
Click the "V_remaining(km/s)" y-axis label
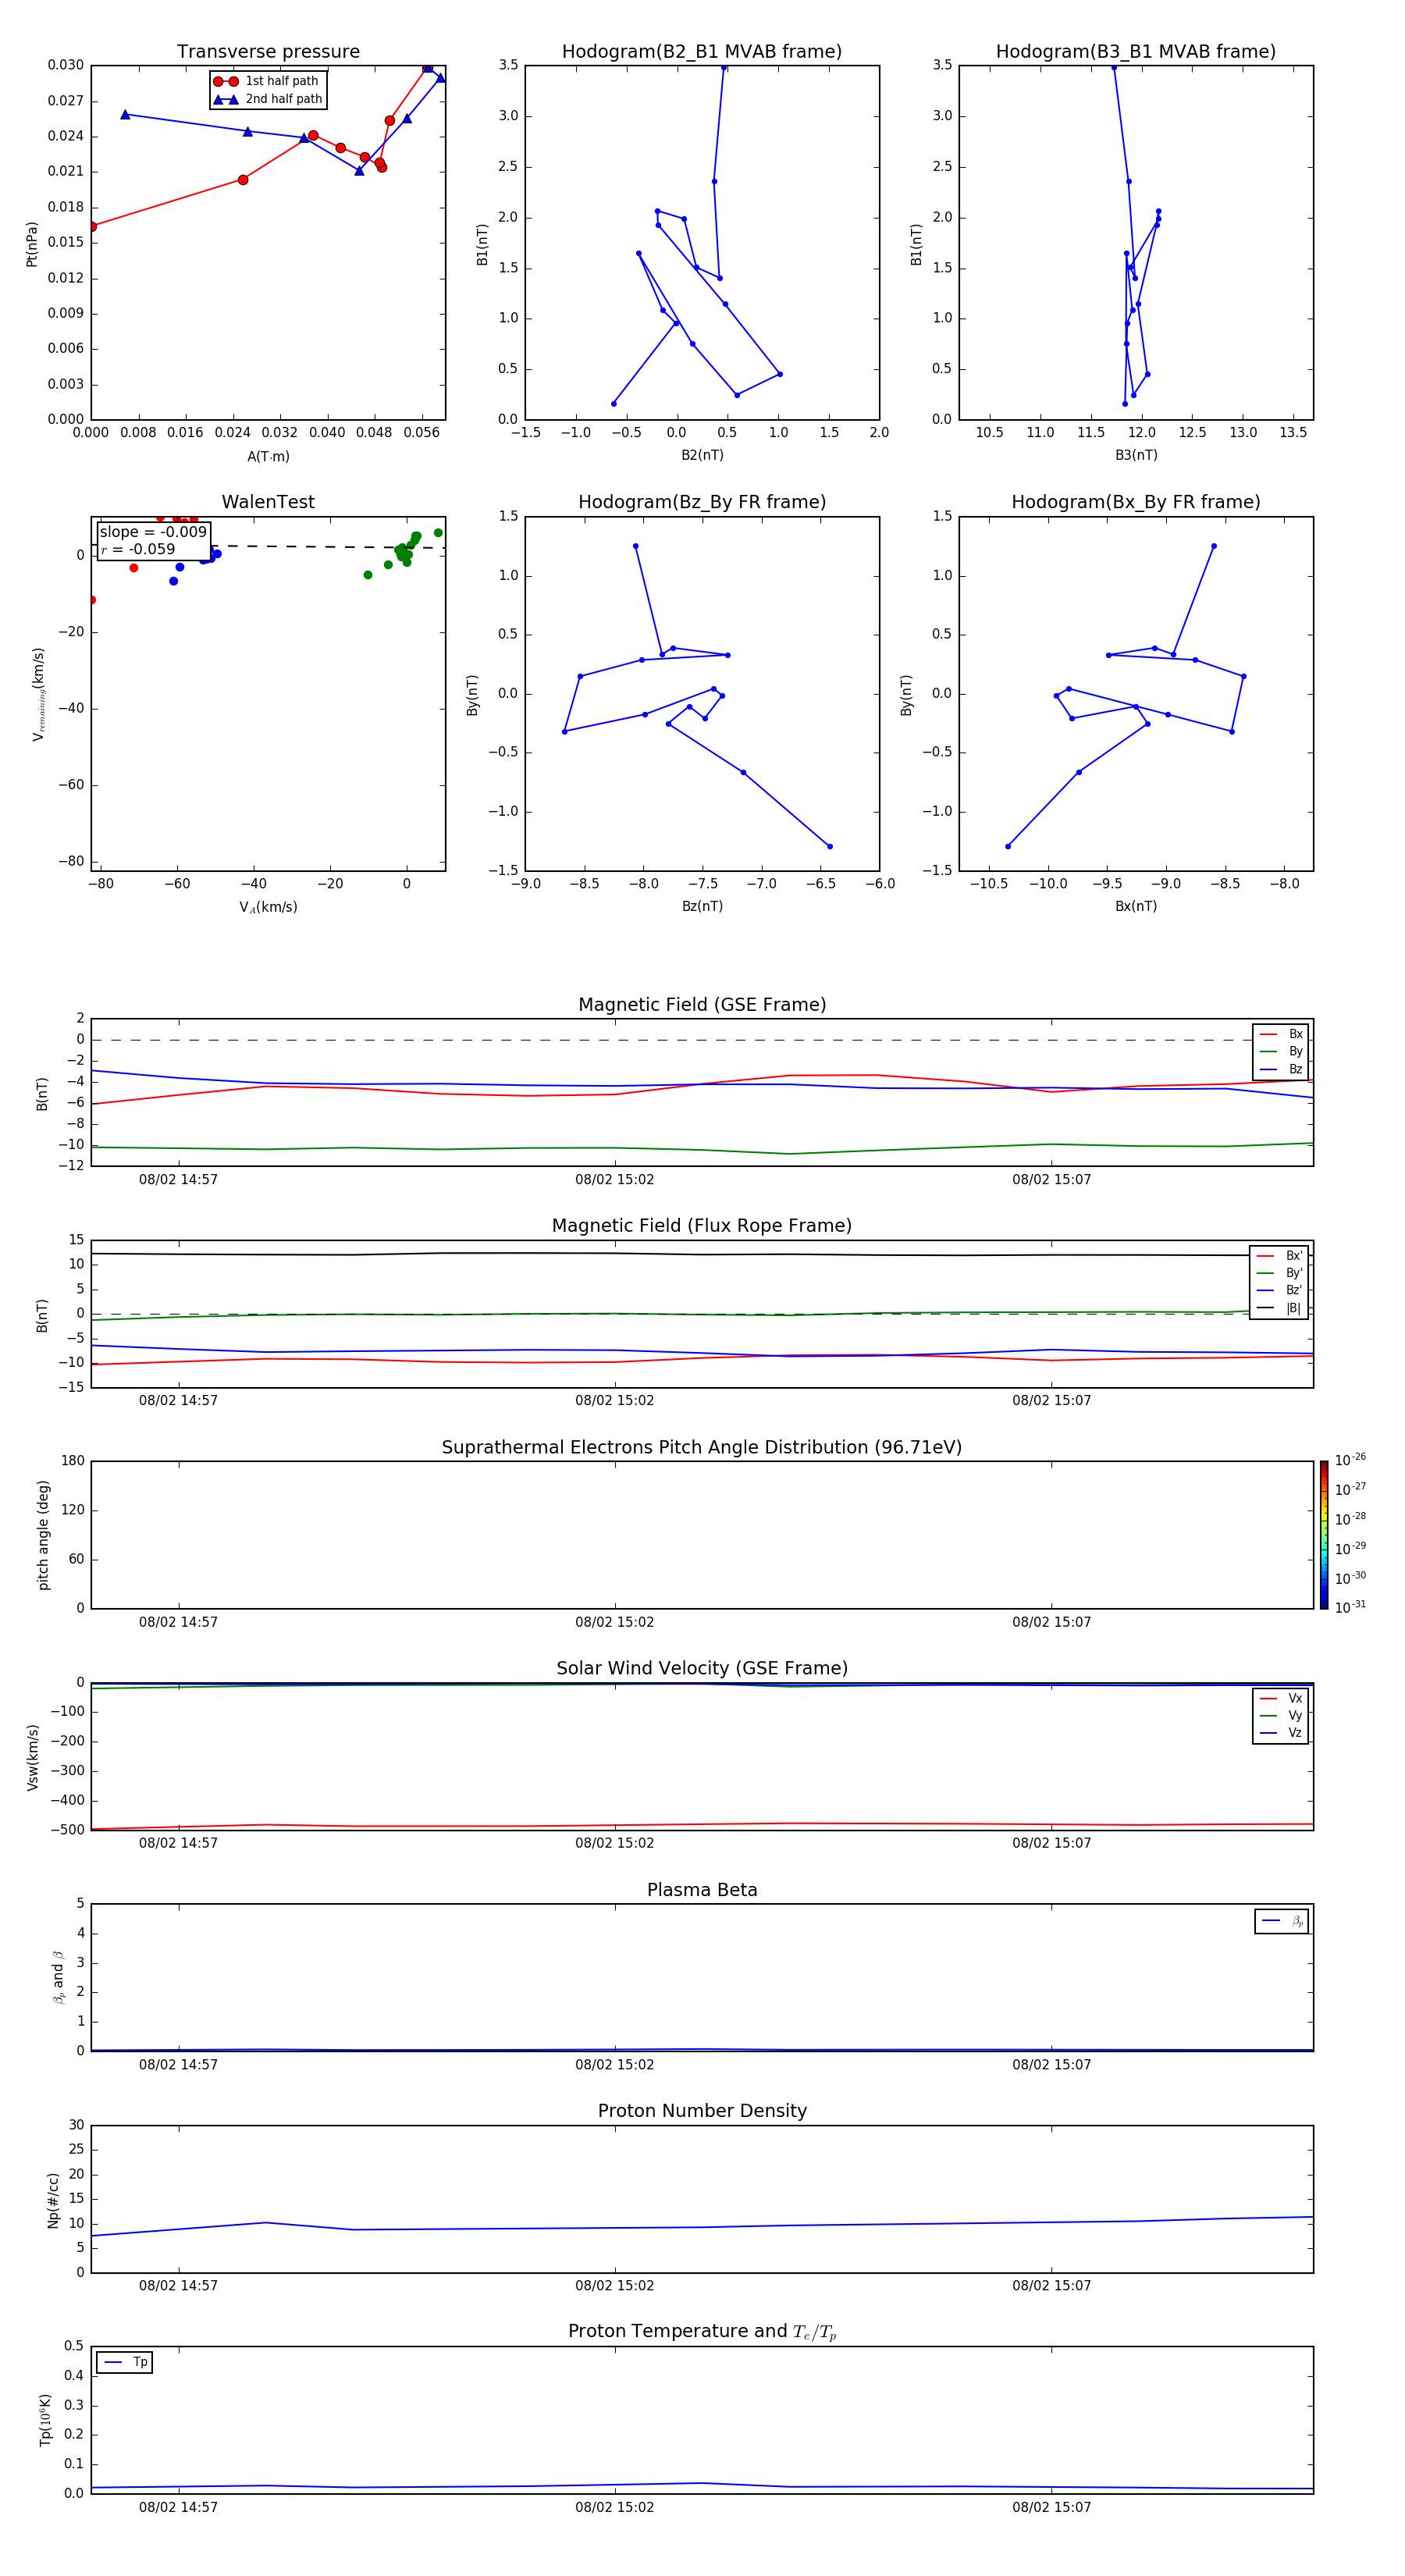pyautogui.click(x=38, y=694)
